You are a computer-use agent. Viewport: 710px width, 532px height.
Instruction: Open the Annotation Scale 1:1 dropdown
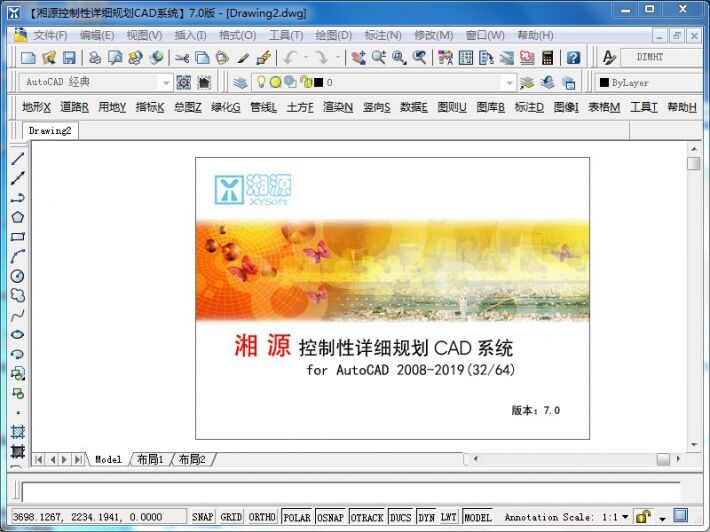pyautogui.click(x=625, y=517)
